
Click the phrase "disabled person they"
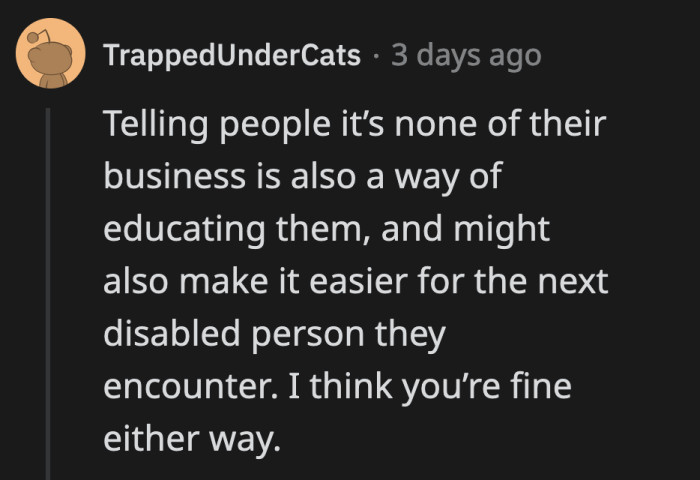pyautogui.click(x=273, y=333)
